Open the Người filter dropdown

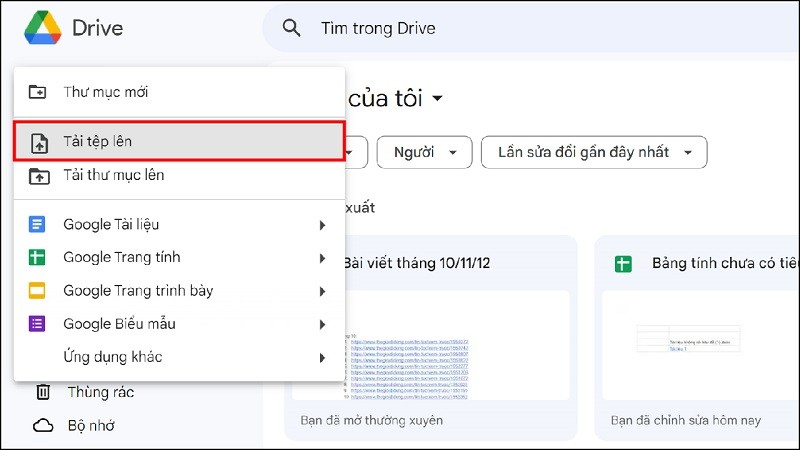(424, 152)
